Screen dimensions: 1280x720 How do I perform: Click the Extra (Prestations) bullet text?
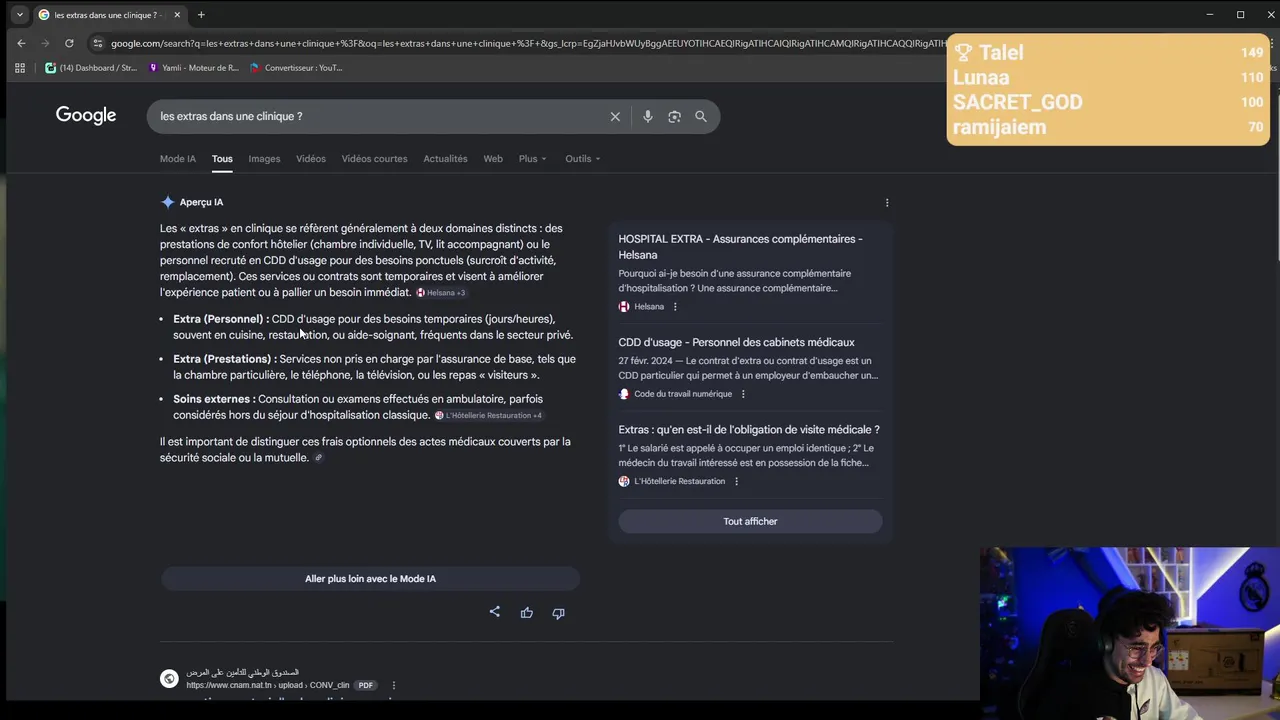coord(374,367)
